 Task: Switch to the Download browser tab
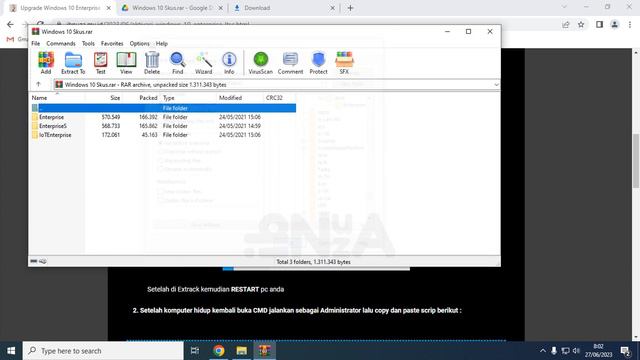pos(284,8)
